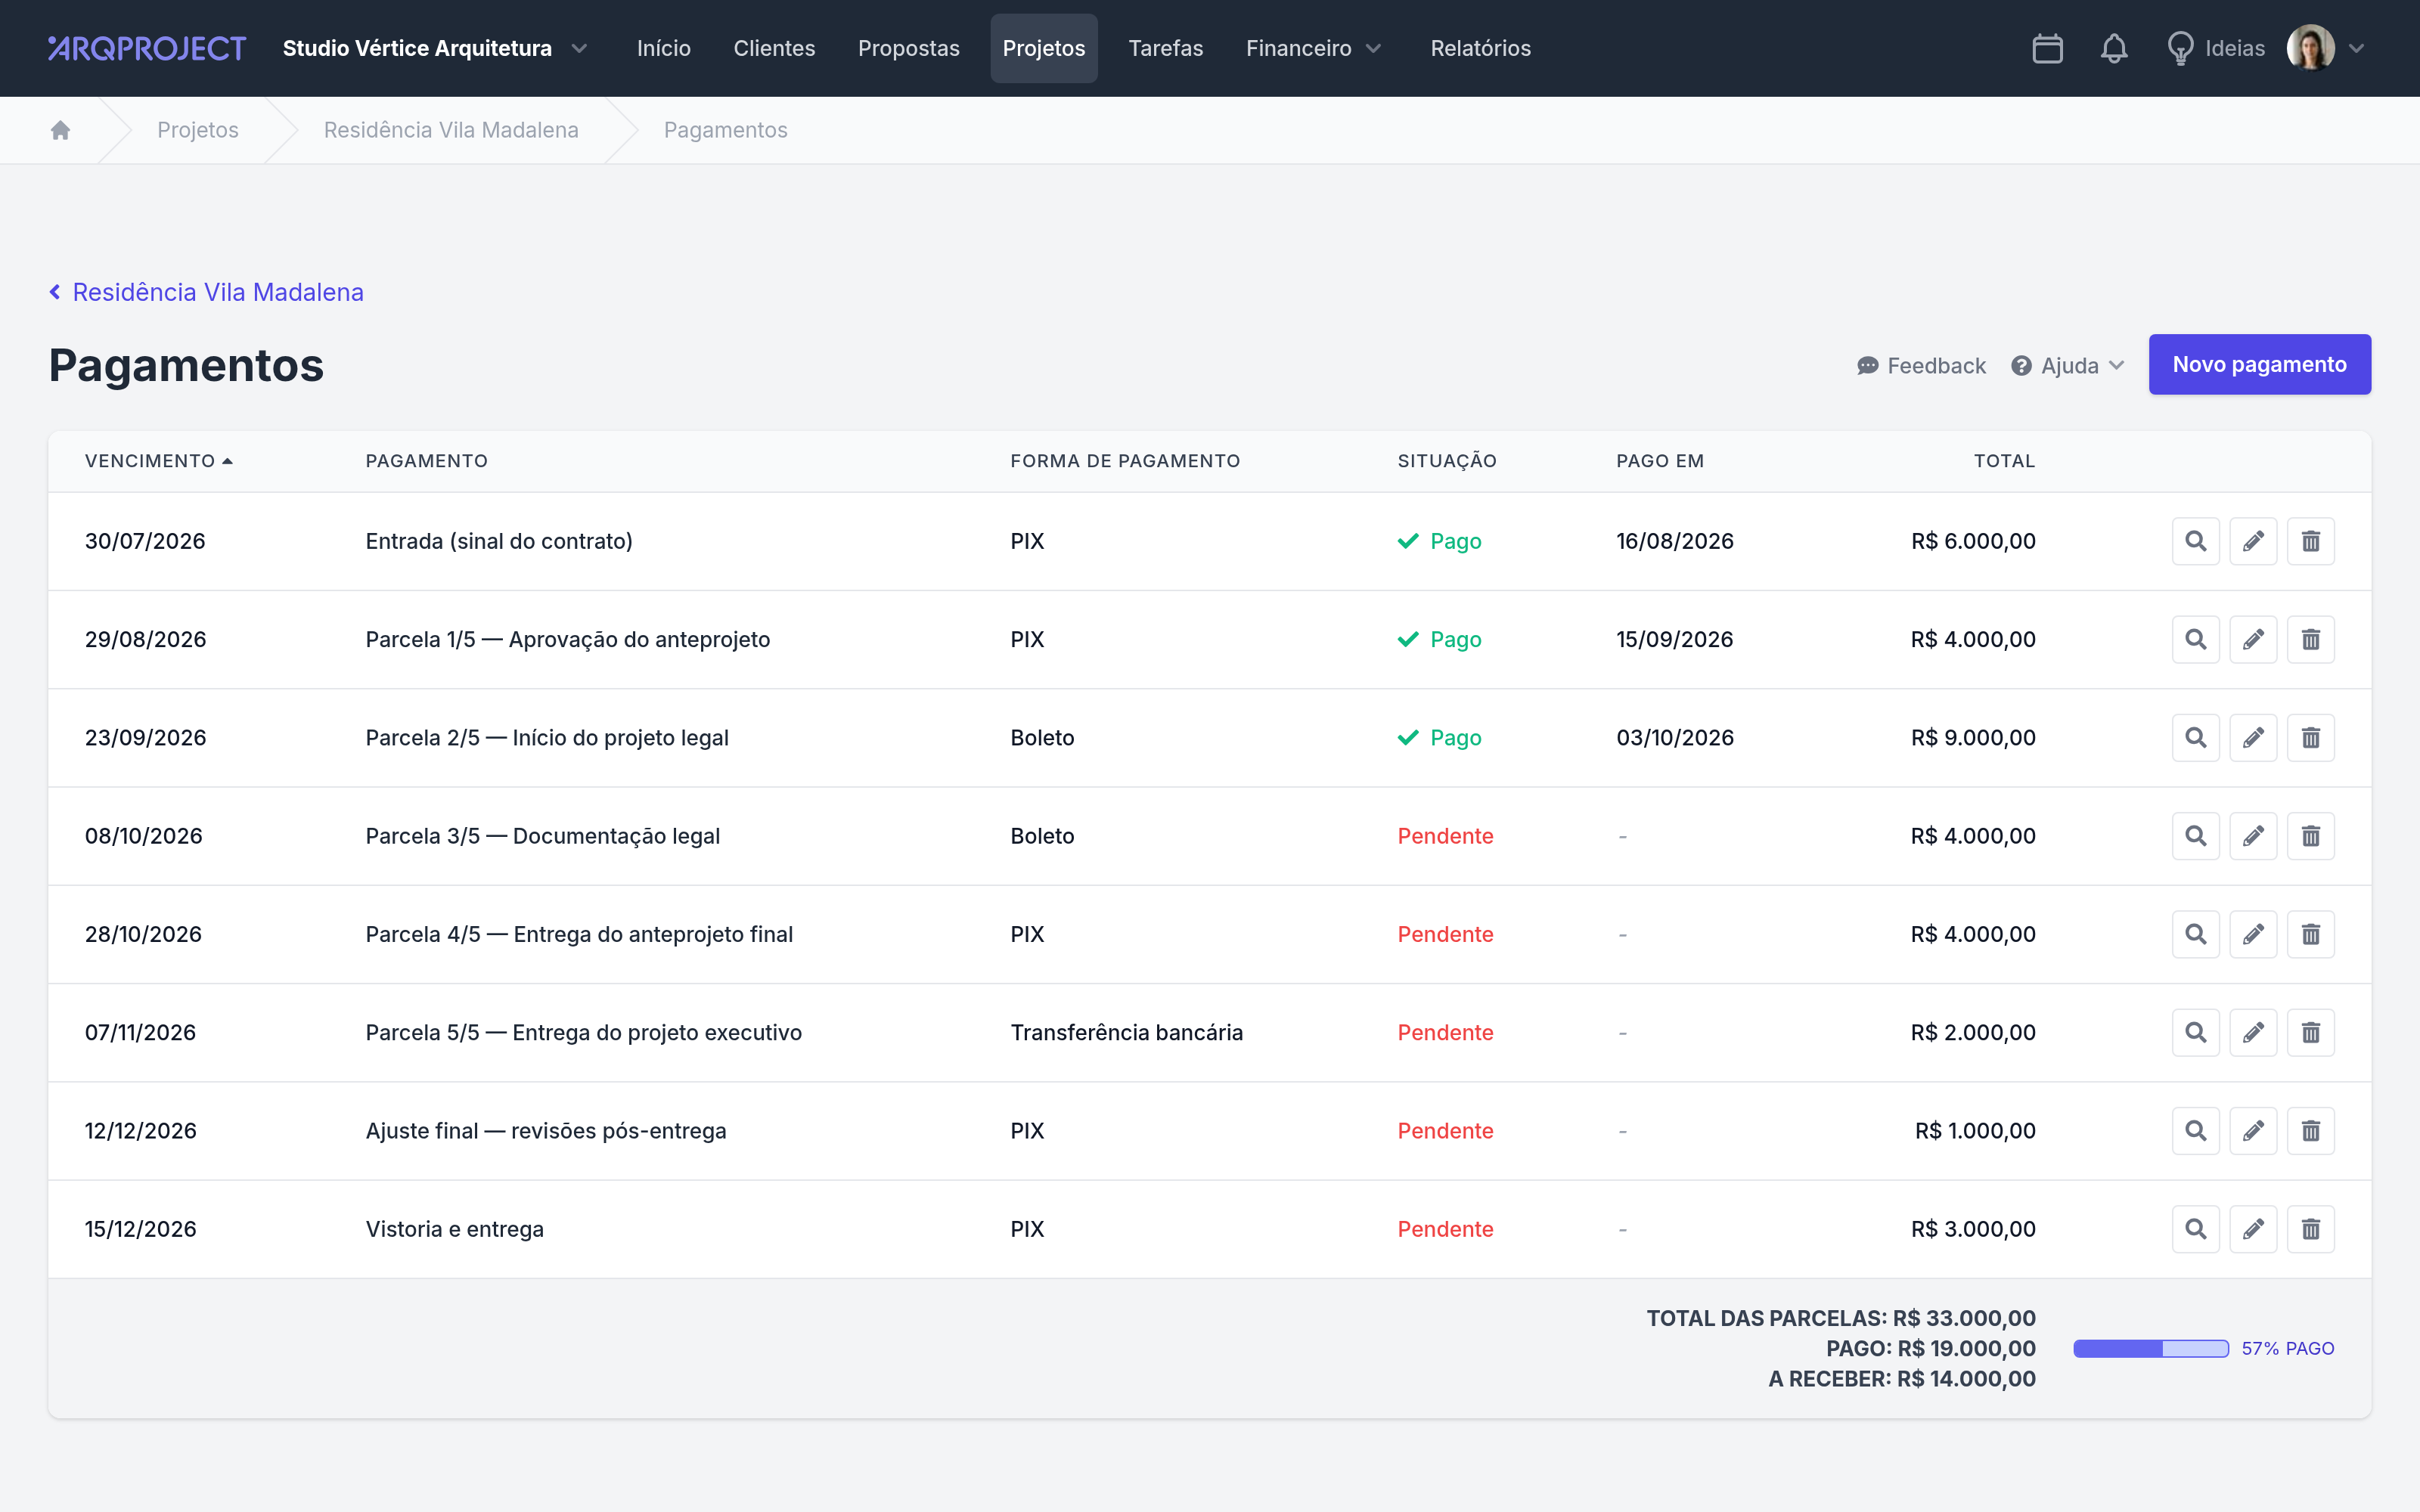Click the Pendente status of Parcela 3/5
This screenshot has height=1512, width=2420.
click(x=1445, y=836)
